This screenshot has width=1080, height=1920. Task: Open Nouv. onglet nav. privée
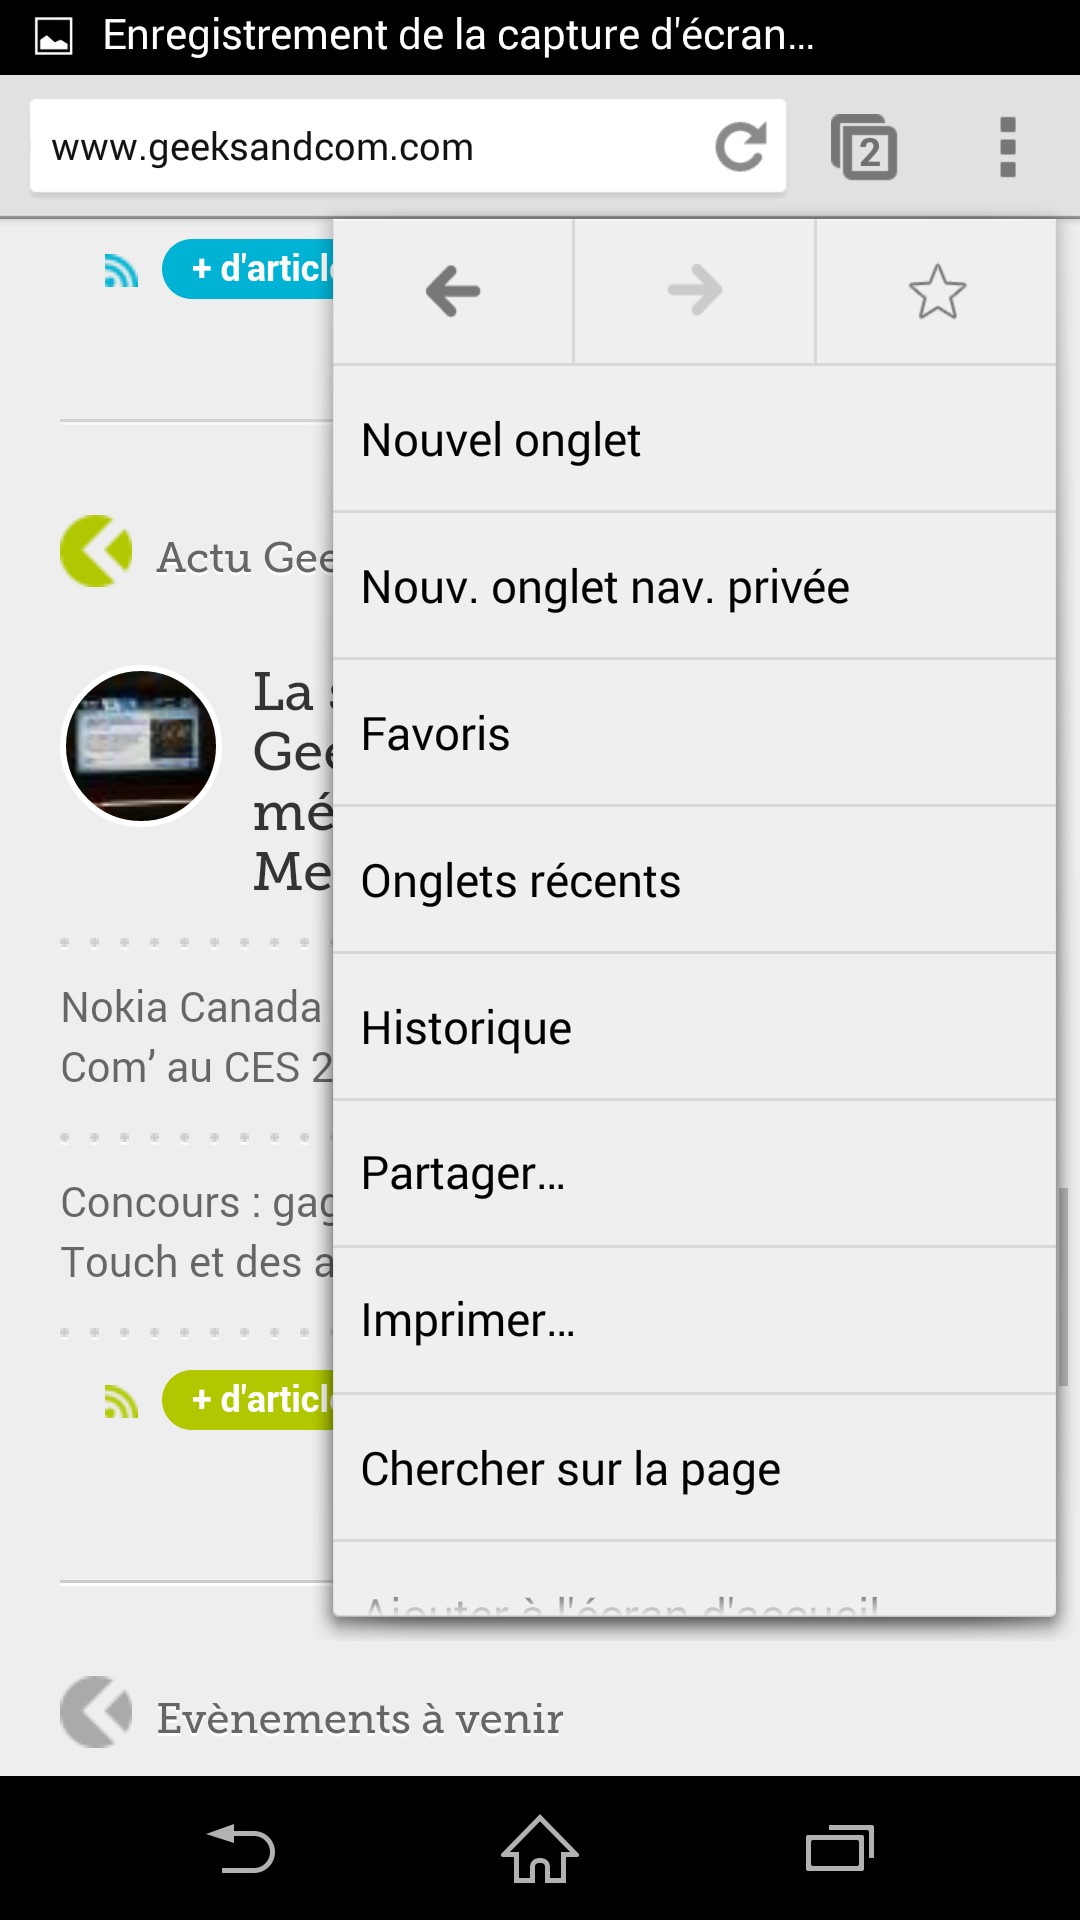click(x=694, y=587)
